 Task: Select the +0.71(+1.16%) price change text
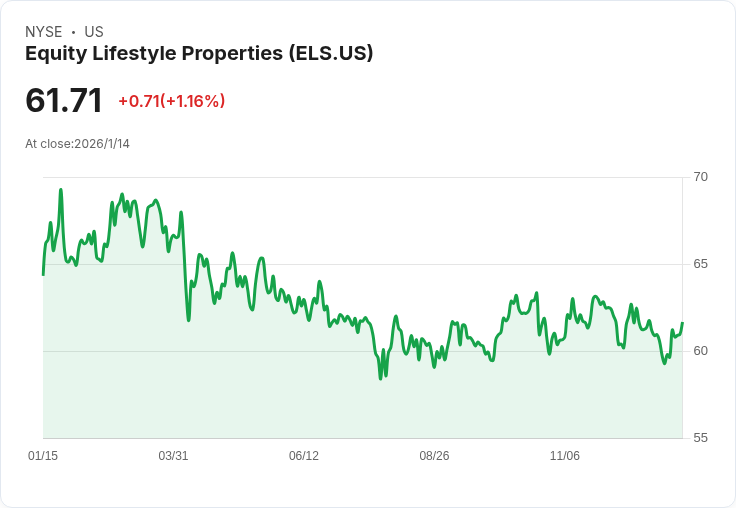tap(171, 101)
